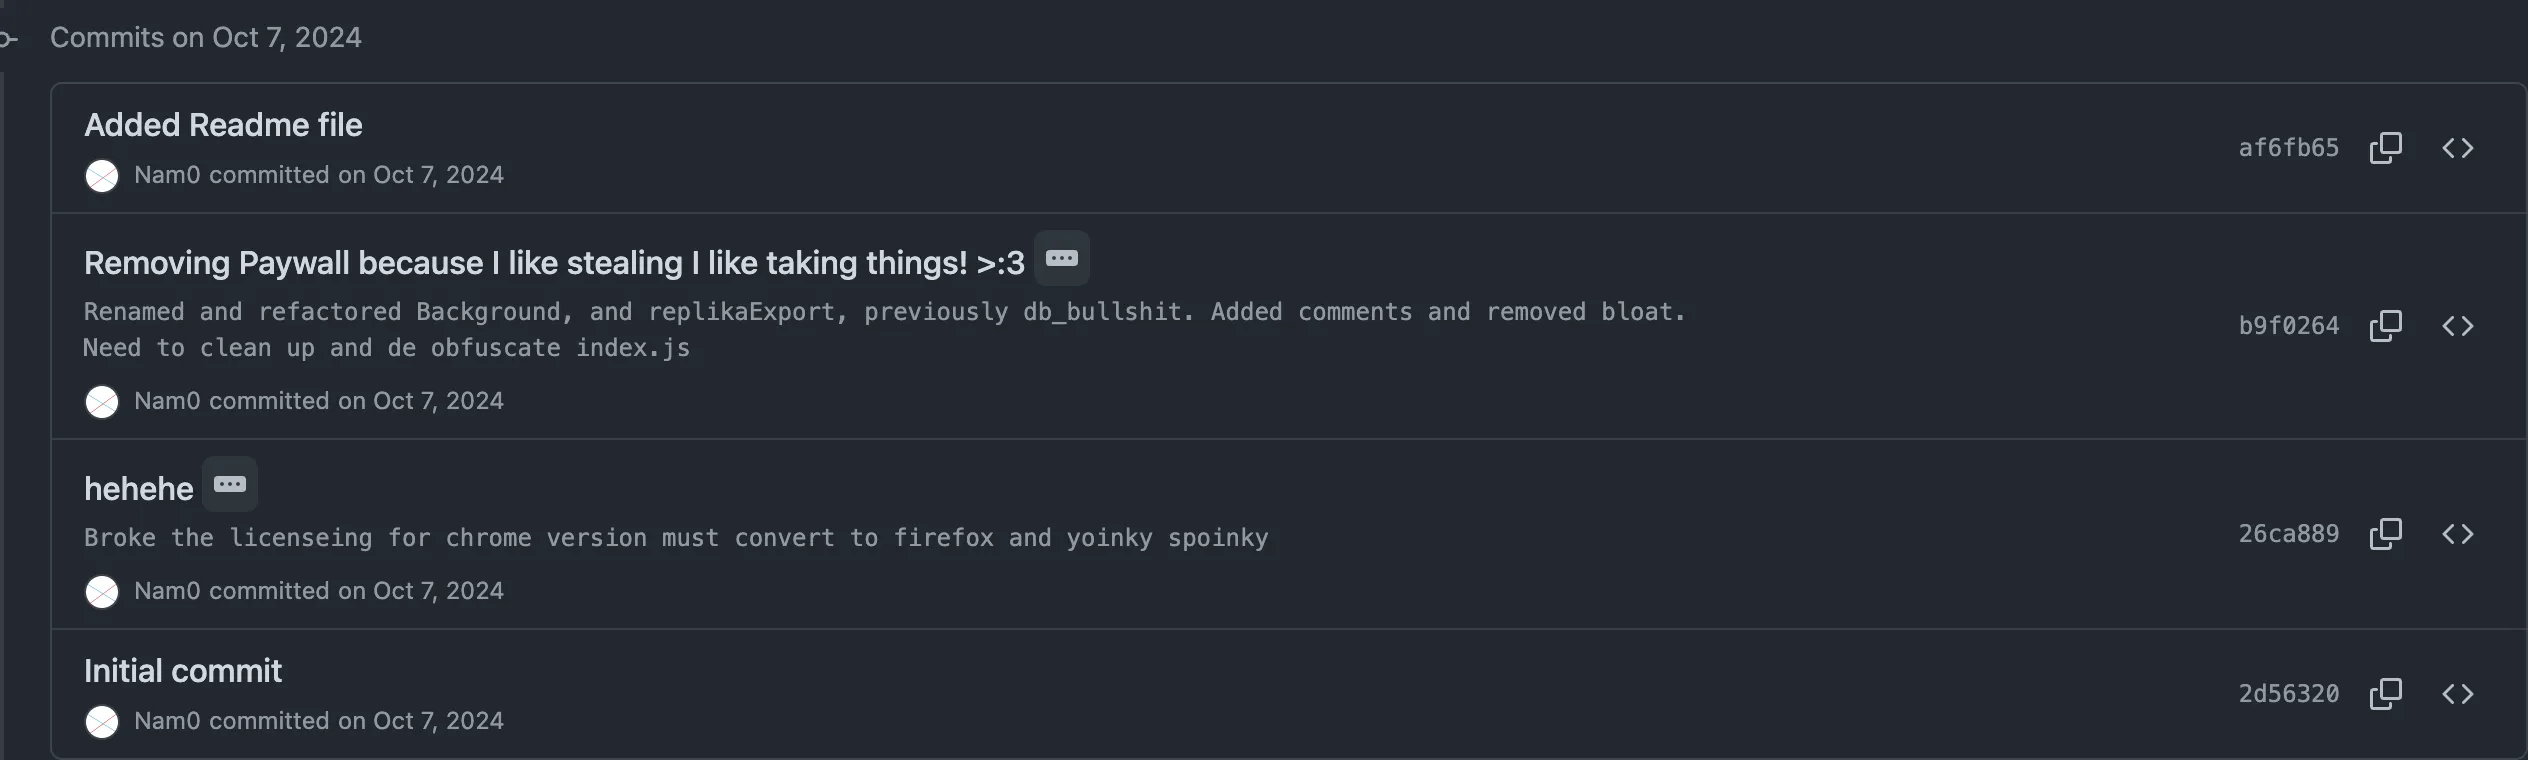Open commit hash af6fb65
This screenshot has height=760, width=2528.
click(2288, 148)
